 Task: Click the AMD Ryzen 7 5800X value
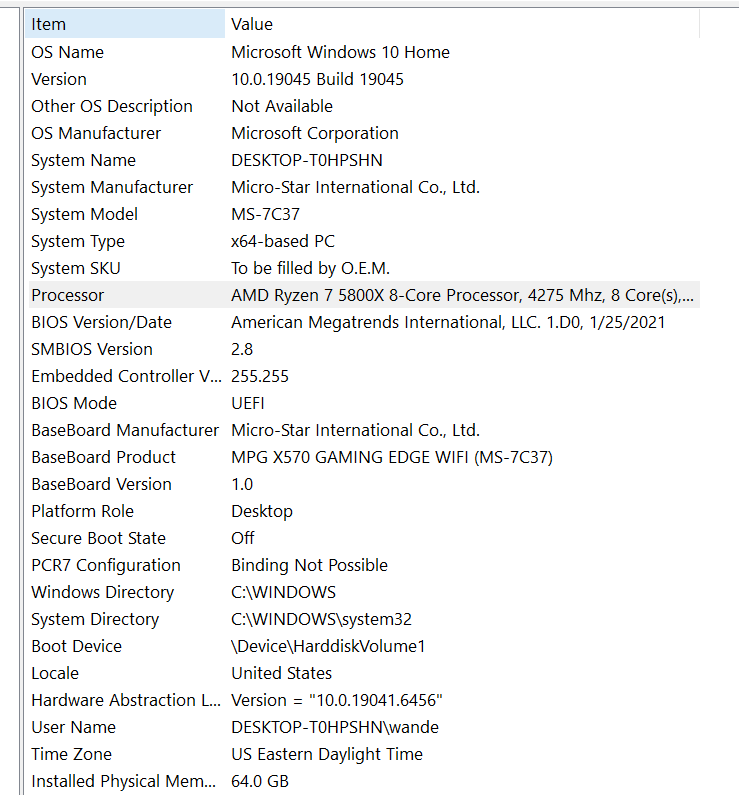462,295
